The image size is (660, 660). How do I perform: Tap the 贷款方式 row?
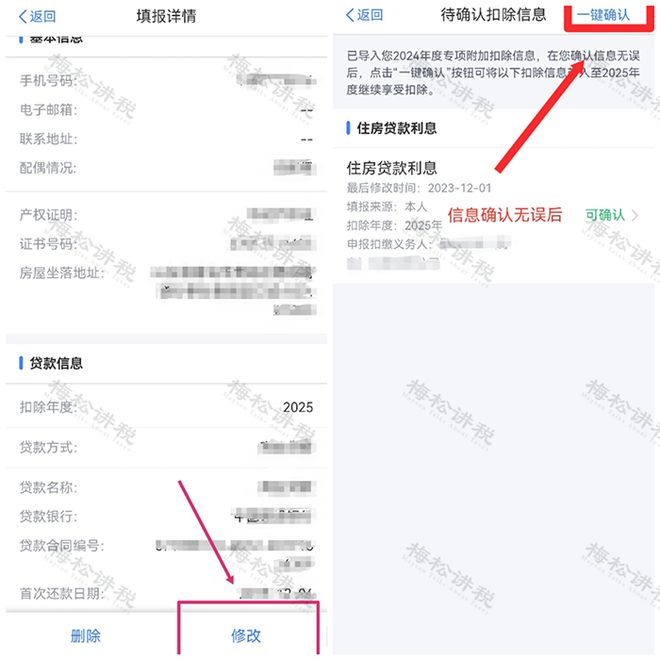click(166, 447)
